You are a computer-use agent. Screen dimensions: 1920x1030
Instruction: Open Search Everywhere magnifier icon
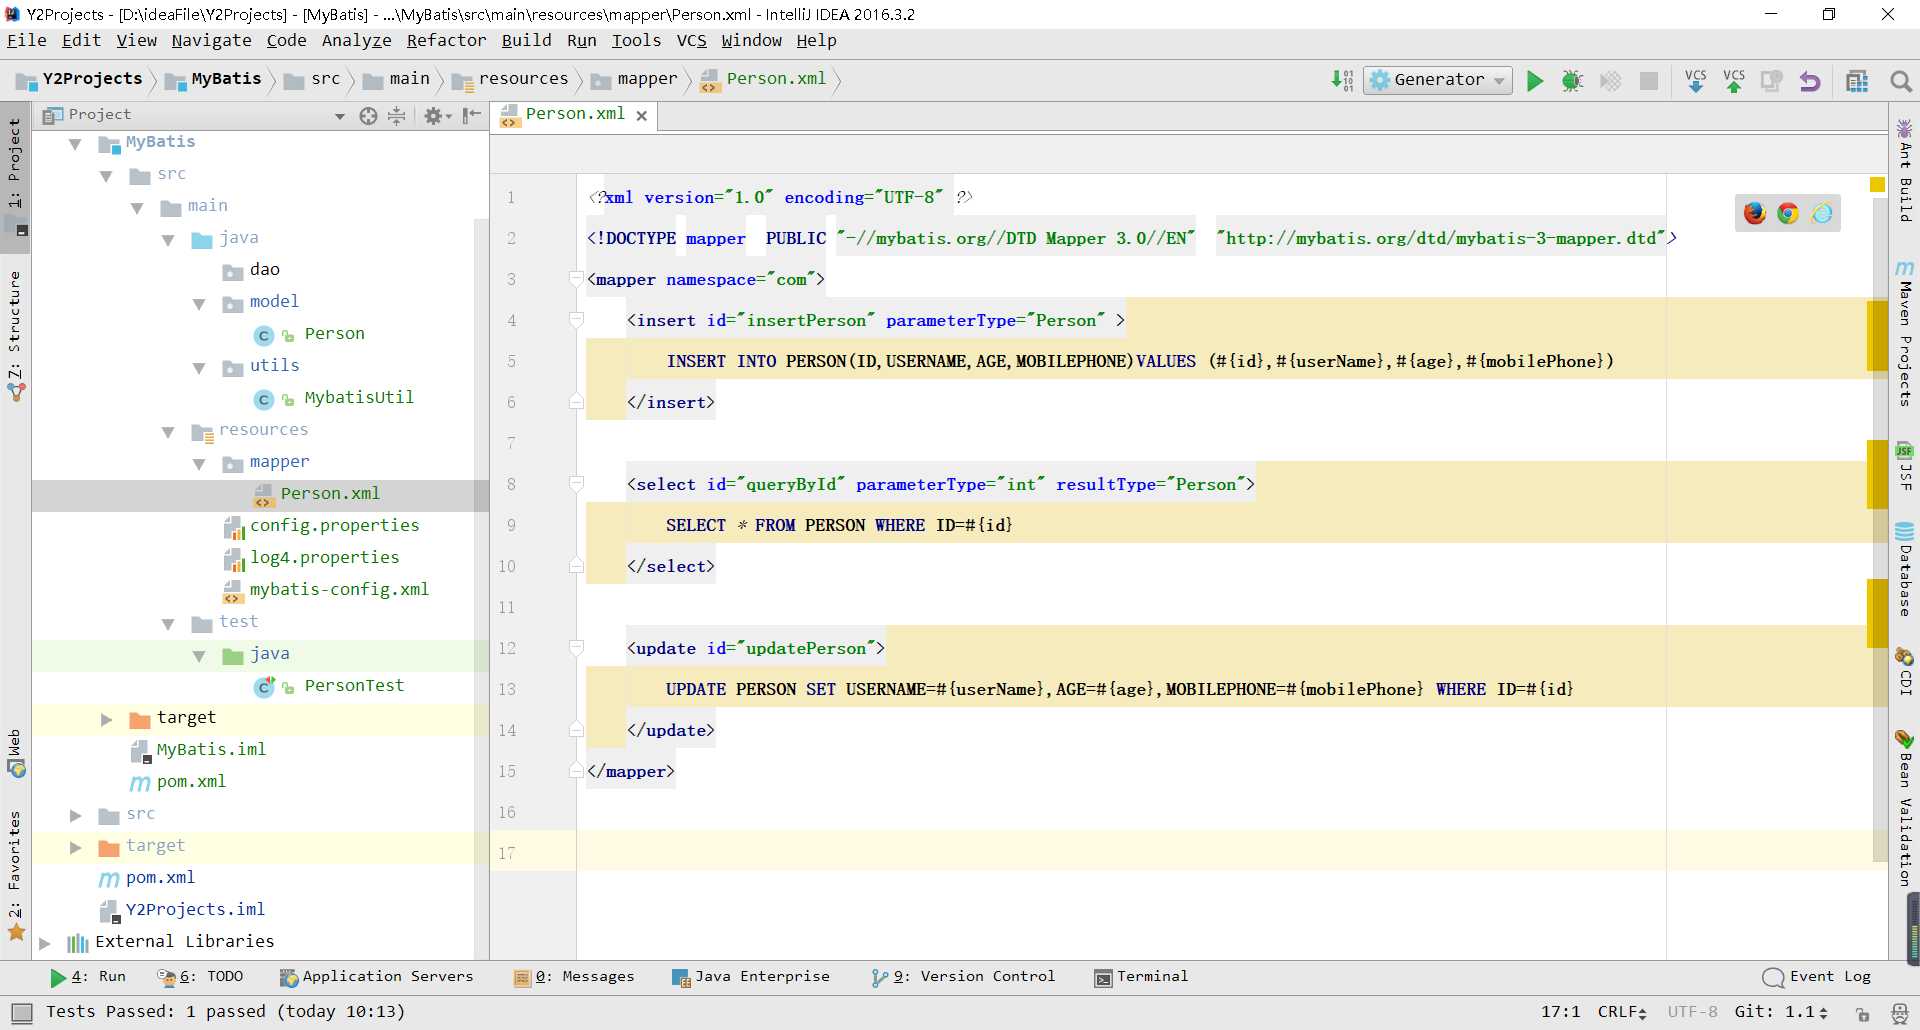(x=1901, y=81)
